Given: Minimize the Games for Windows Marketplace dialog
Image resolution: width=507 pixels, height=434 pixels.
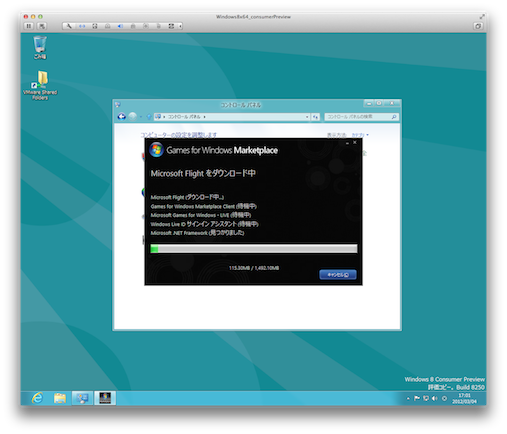Looking at the screenshot, I should pos(347,143).
